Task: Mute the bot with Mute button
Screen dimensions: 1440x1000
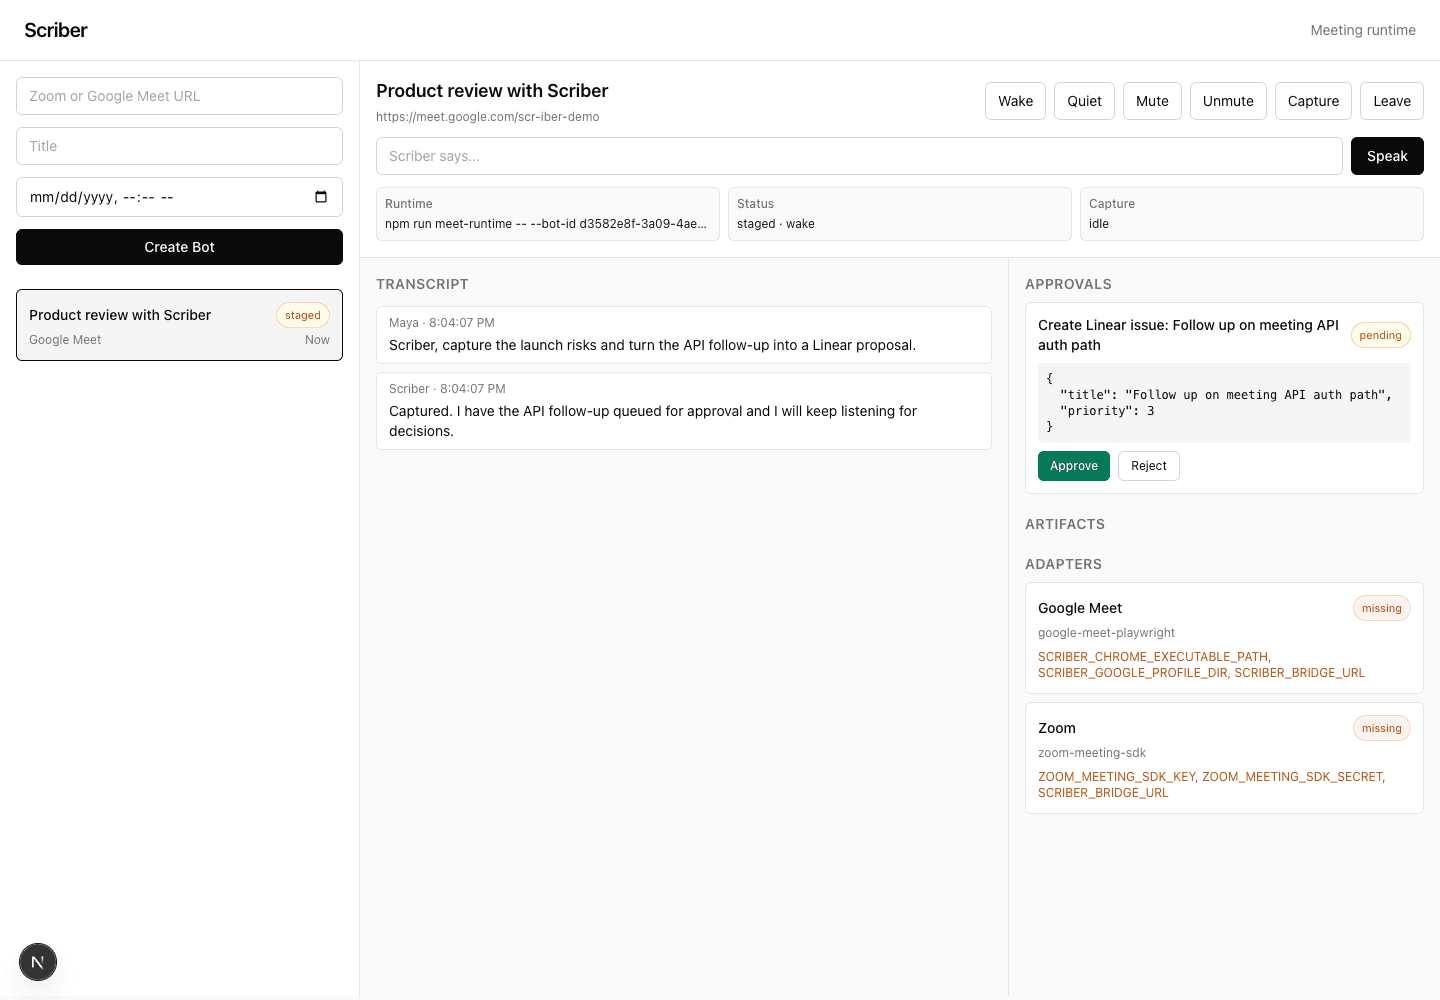Action: pyautogui.click(x=1152, y=101)
